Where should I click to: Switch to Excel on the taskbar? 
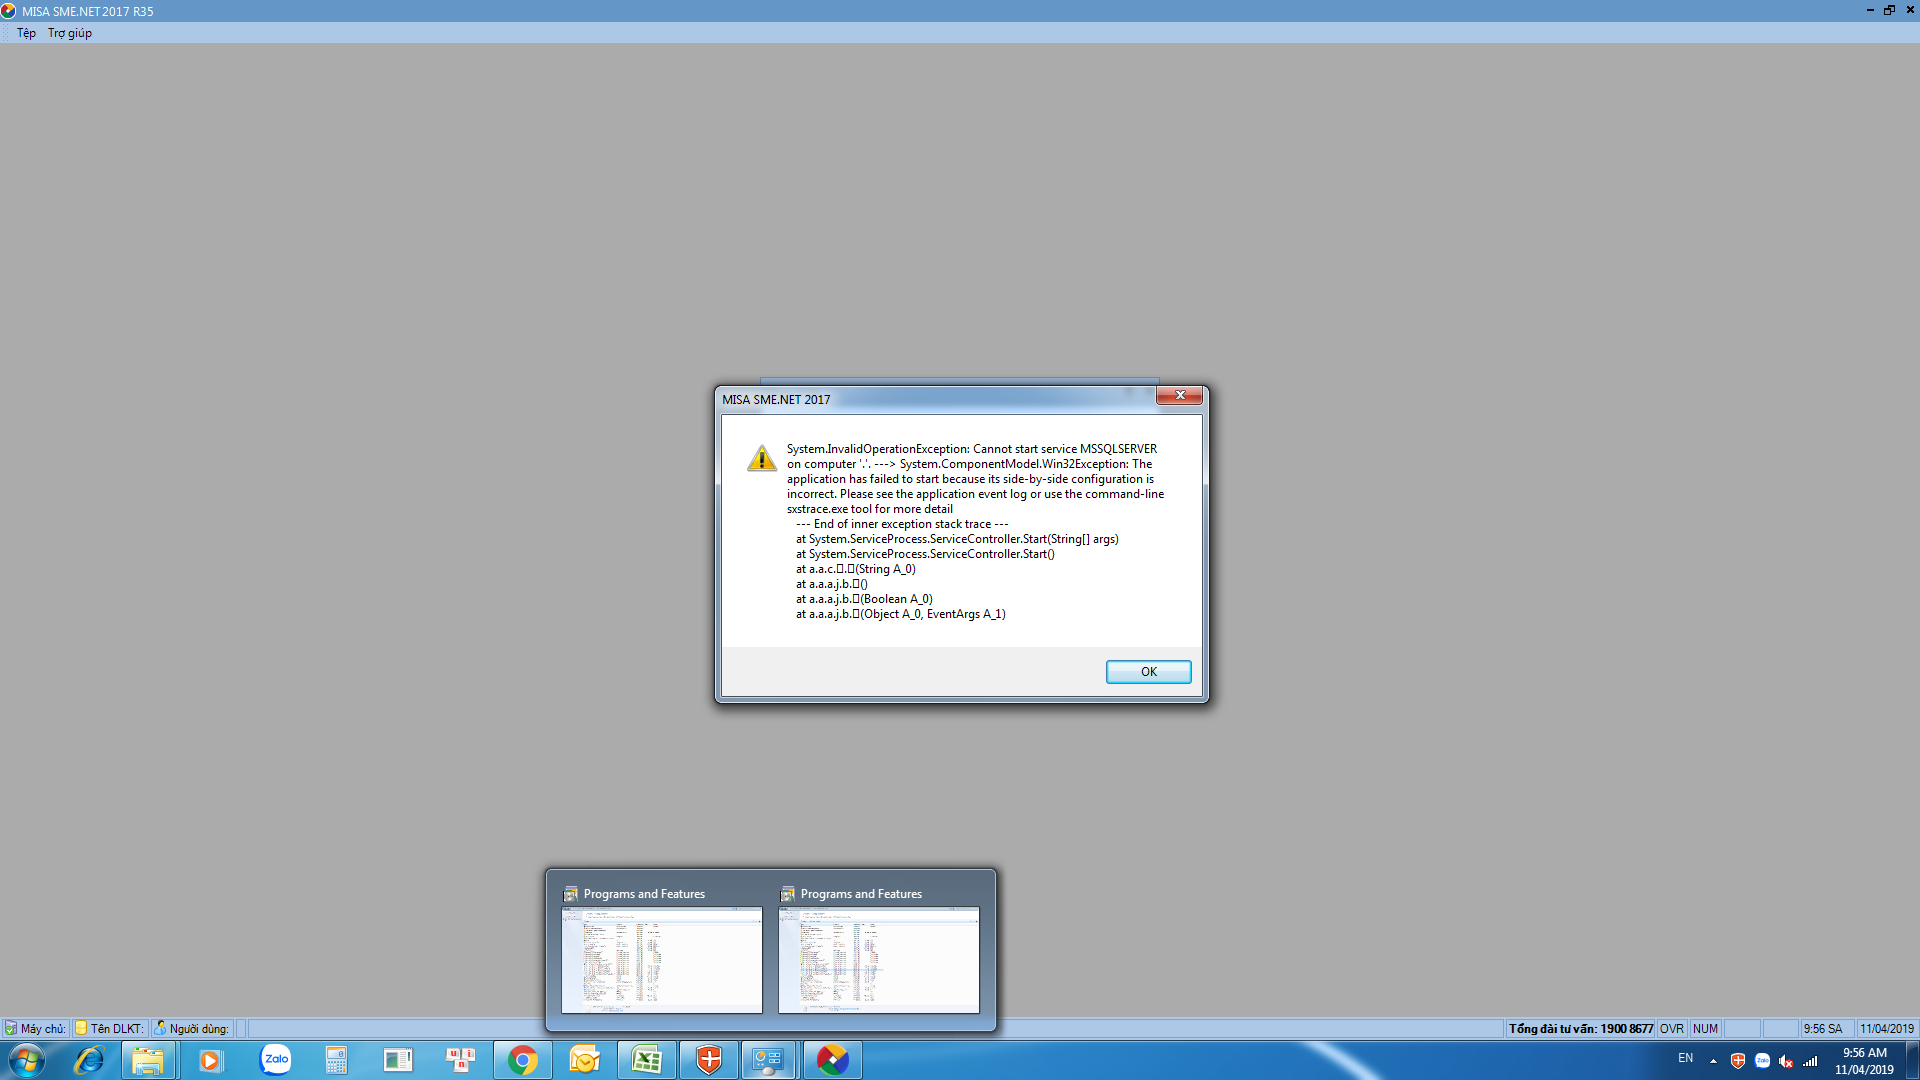click(647, 1060)
